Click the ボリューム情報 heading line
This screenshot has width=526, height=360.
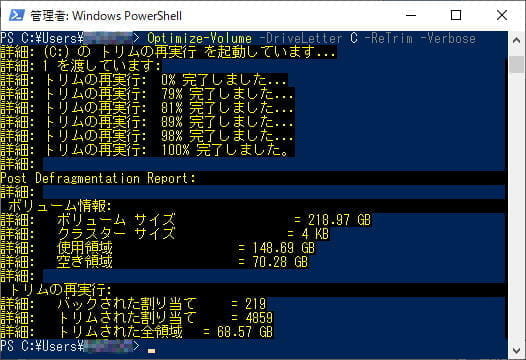click(60, 206)
